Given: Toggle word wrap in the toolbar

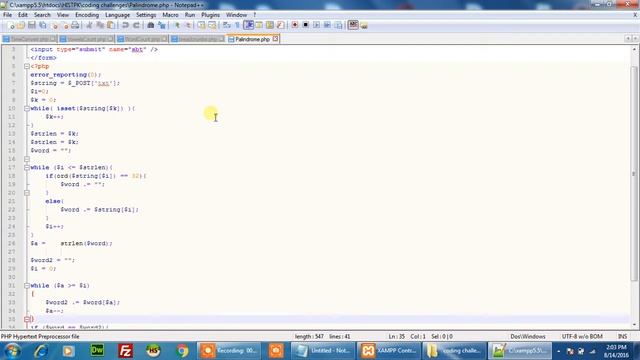Looking at the screenshot, I should tap(227, 25).
